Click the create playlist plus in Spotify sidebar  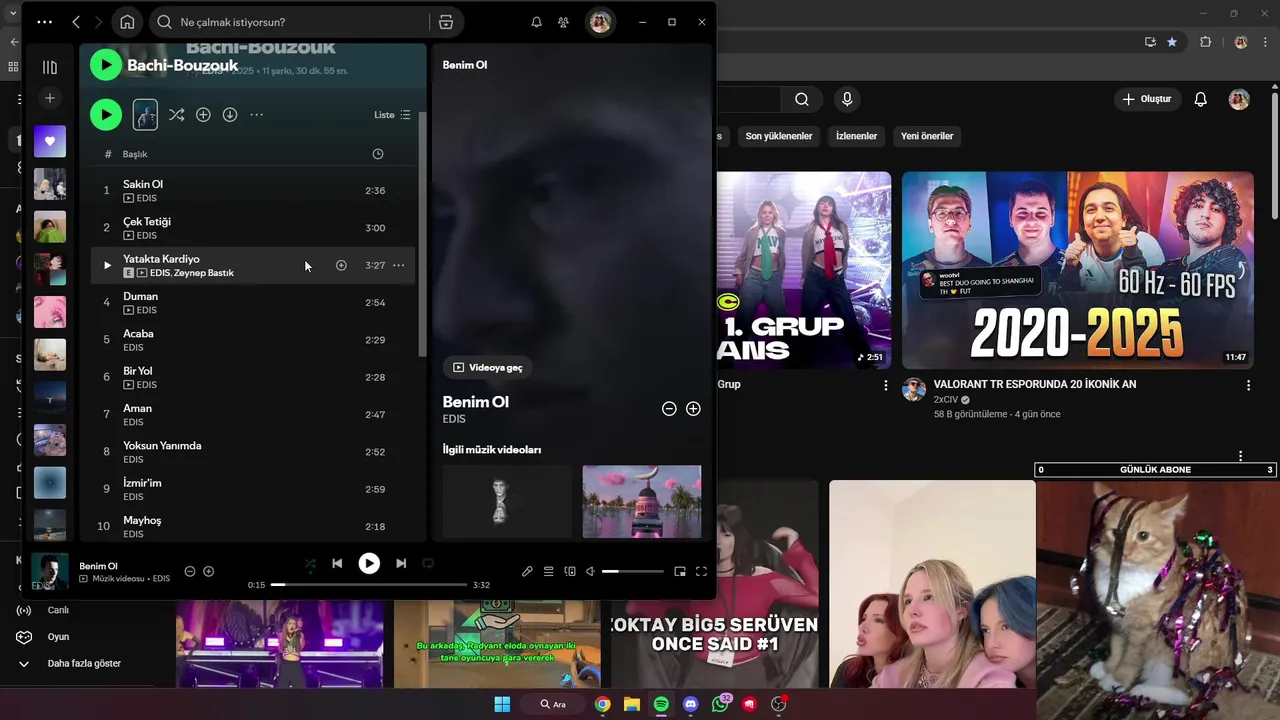pos(50,98)
